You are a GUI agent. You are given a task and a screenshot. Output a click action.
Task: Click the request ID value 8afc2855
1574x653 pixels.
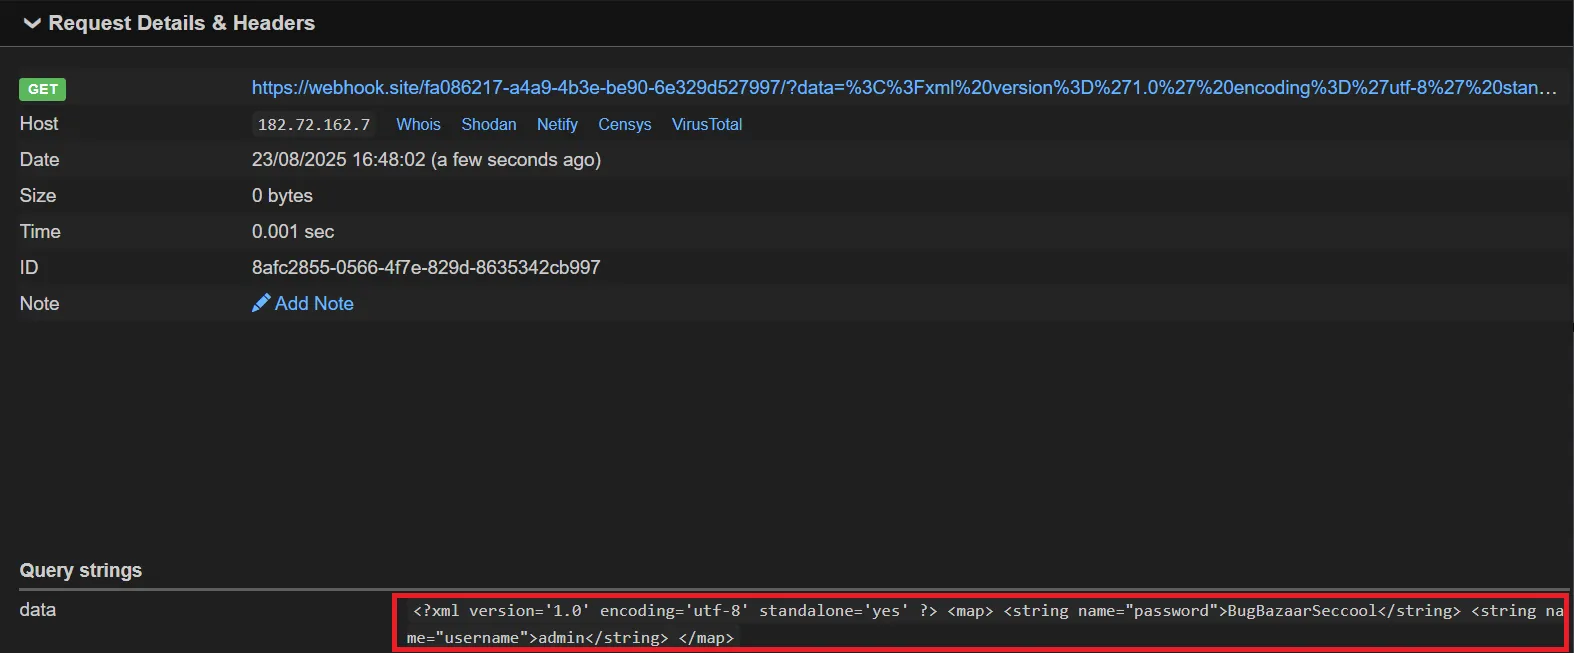click(426, 267)
